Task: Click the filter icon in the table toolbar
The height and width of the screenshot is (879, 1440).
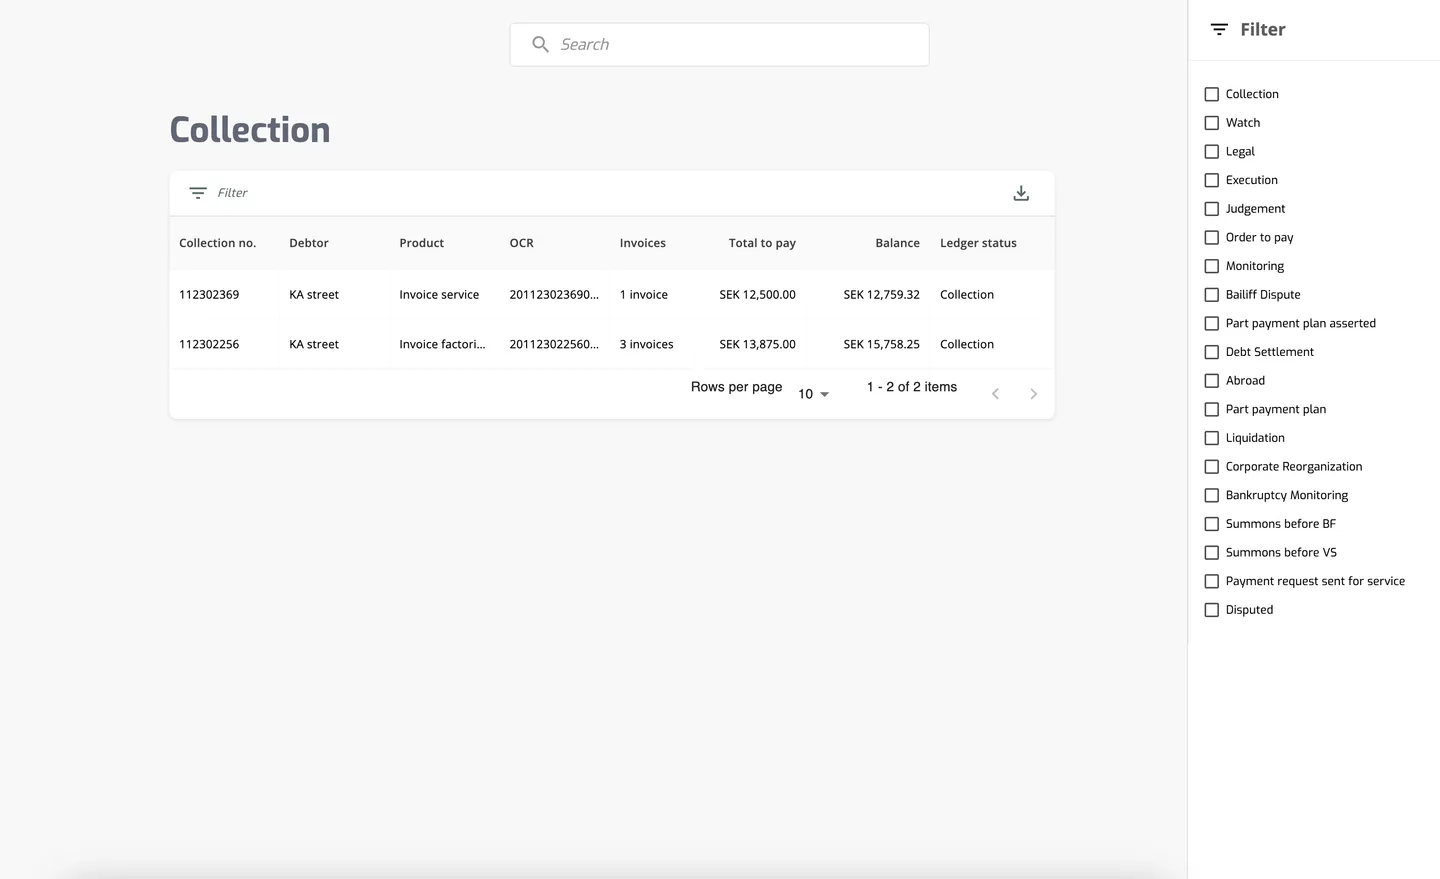Action: (198, 193)
